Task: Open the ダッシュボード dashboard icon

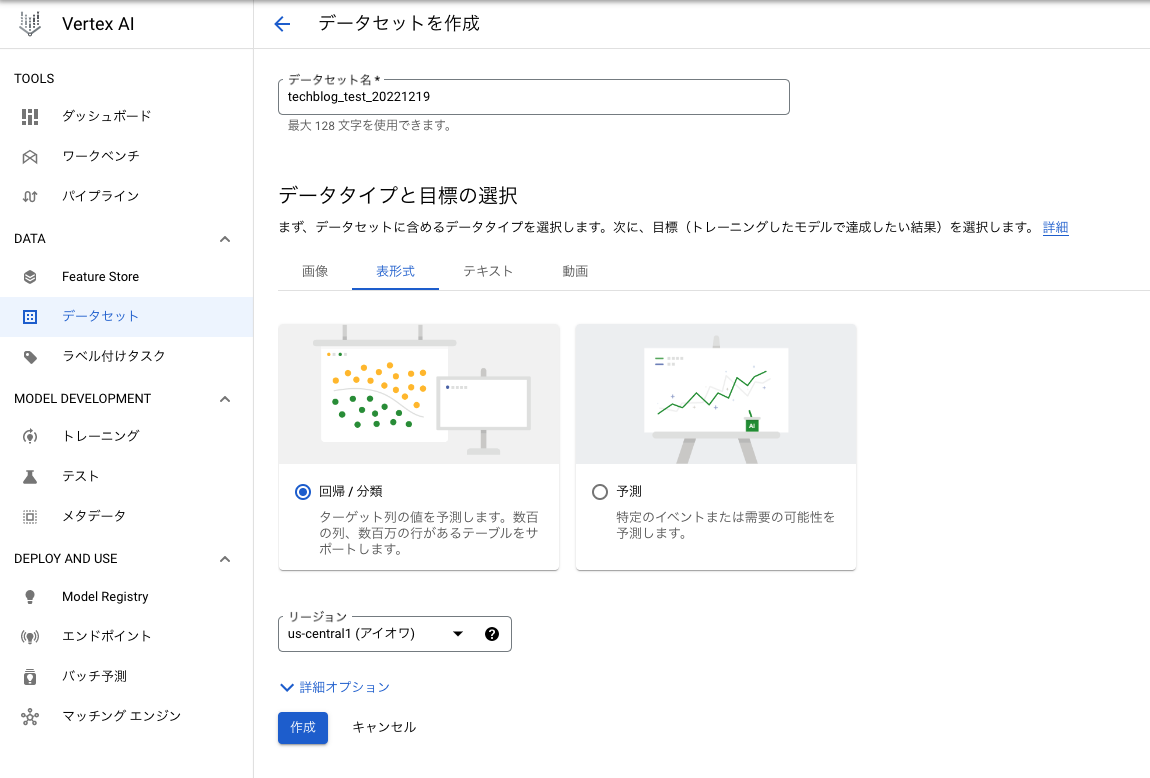Action: click(30, 116)
